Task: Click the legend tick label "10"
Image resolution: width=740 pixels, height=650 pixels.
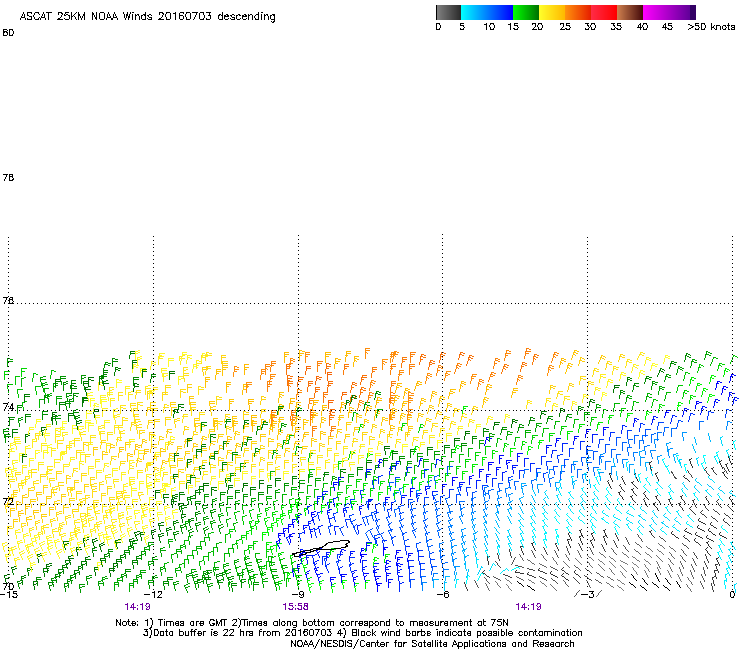Action: [x=489, y=27]
